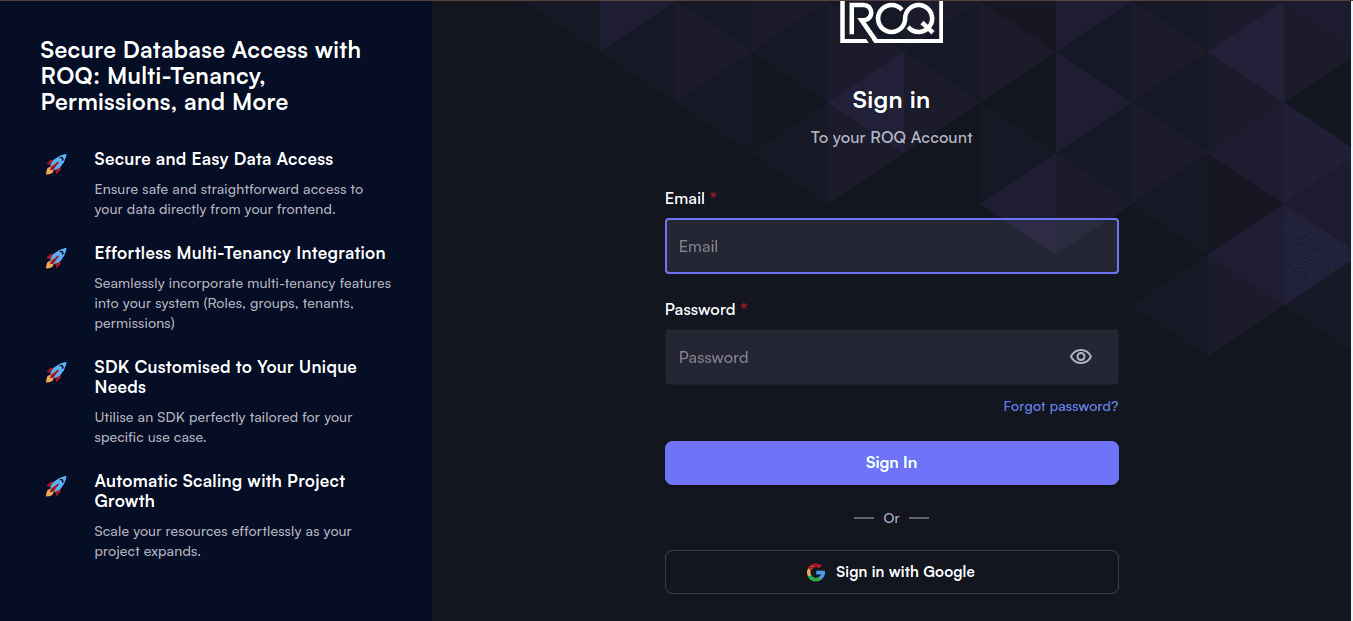Viewport: 1353px width, 621px height.
Task: Toggle password visibility with the eye icon
Action: [1080, 357]
